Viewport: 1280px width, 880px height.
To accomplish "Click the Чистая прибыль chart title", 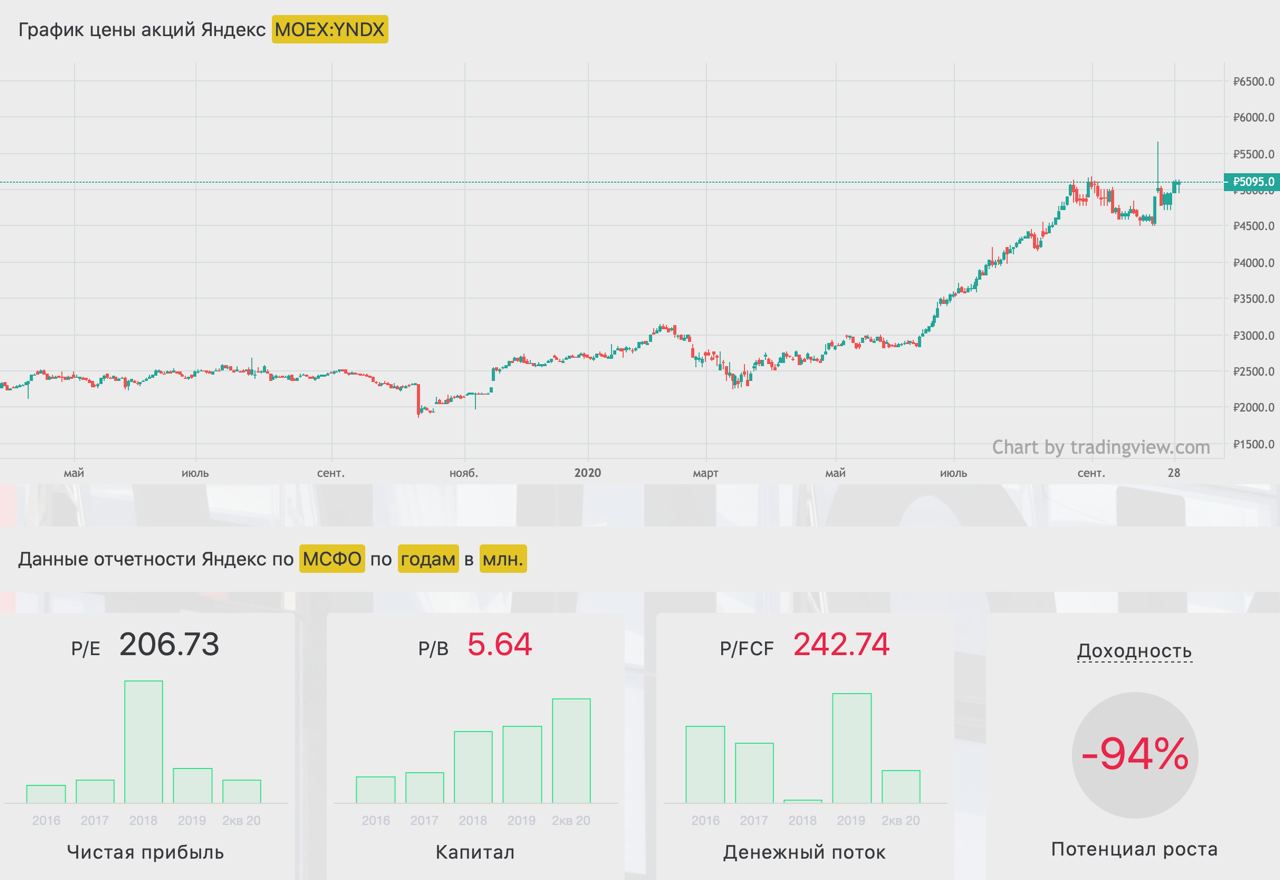I will coord(145,853).
